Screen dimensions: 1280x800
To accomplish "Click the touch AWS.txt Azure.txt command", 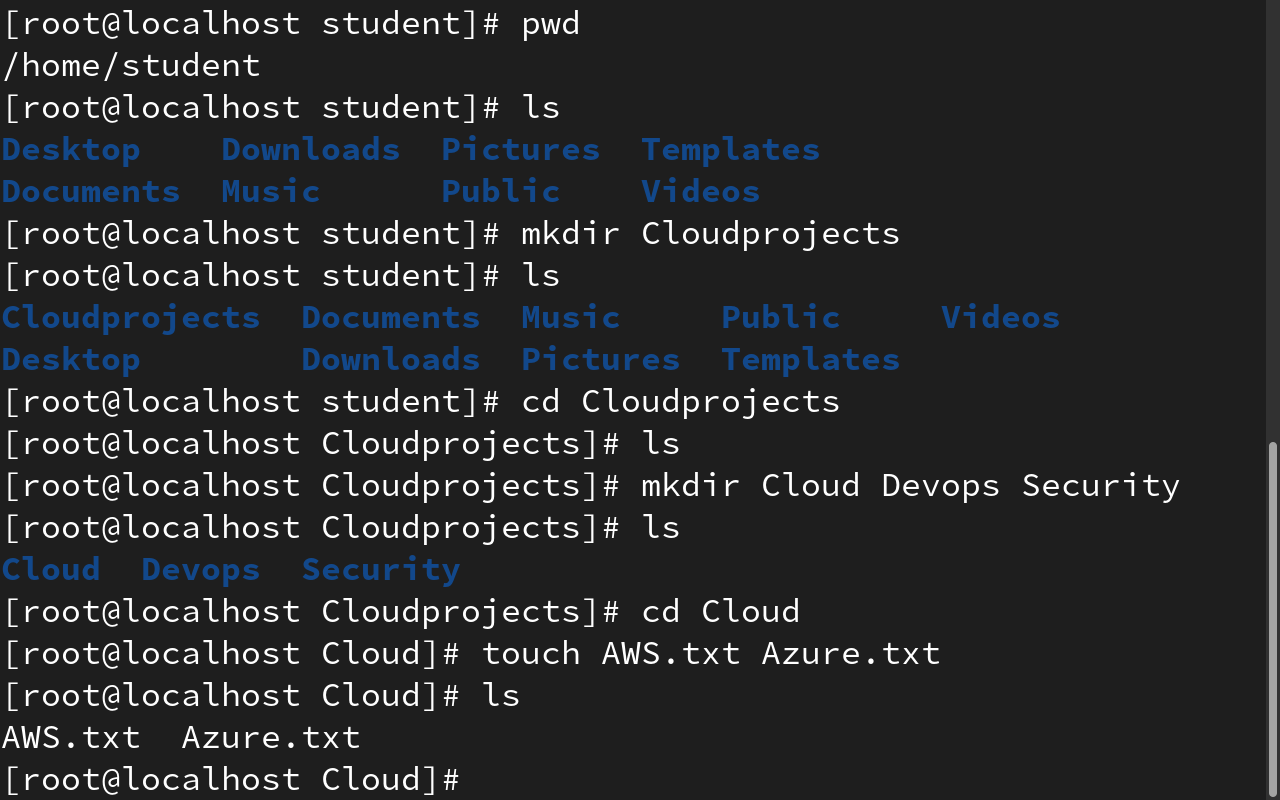I will [x=711, y=654].
